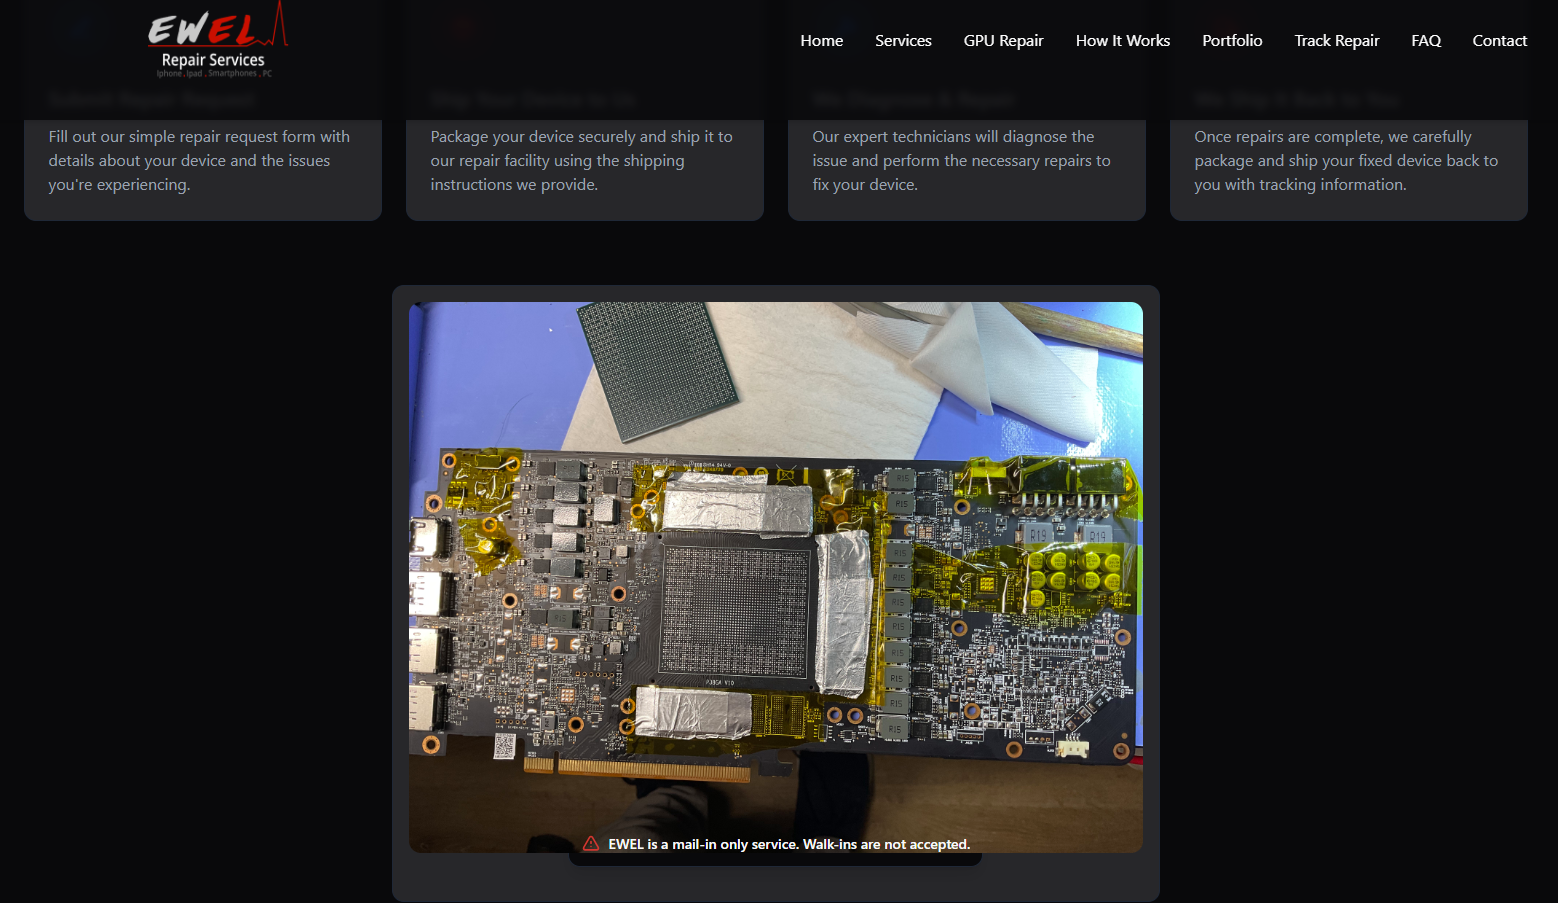
Task: Click the GPU circuit board photo
Action: [775, 578]
